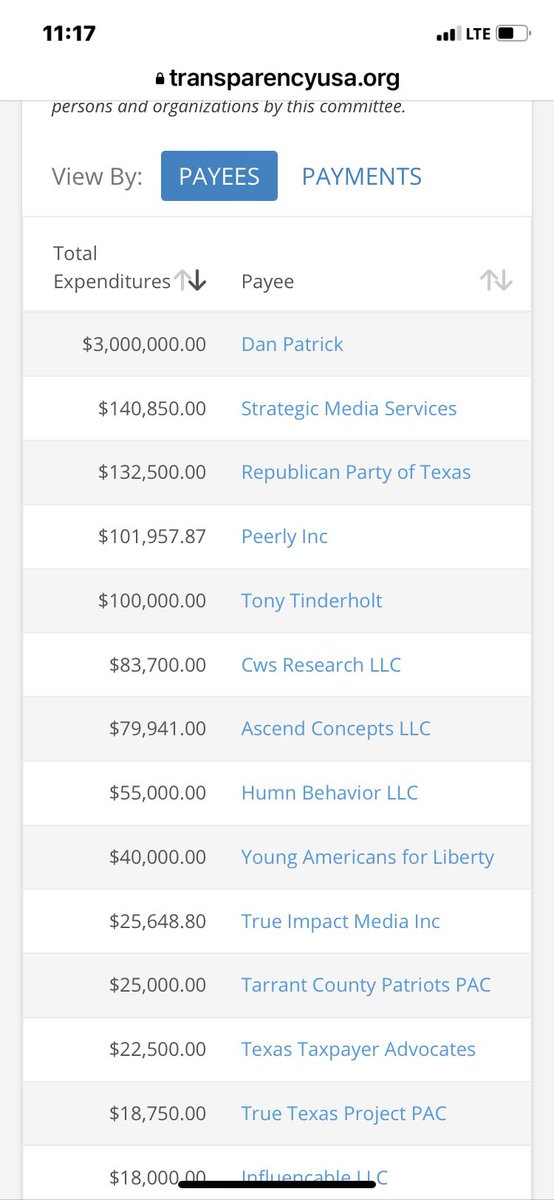Open the Dan Patrick payee link
Screen dimensions: 554x1200
292,344
